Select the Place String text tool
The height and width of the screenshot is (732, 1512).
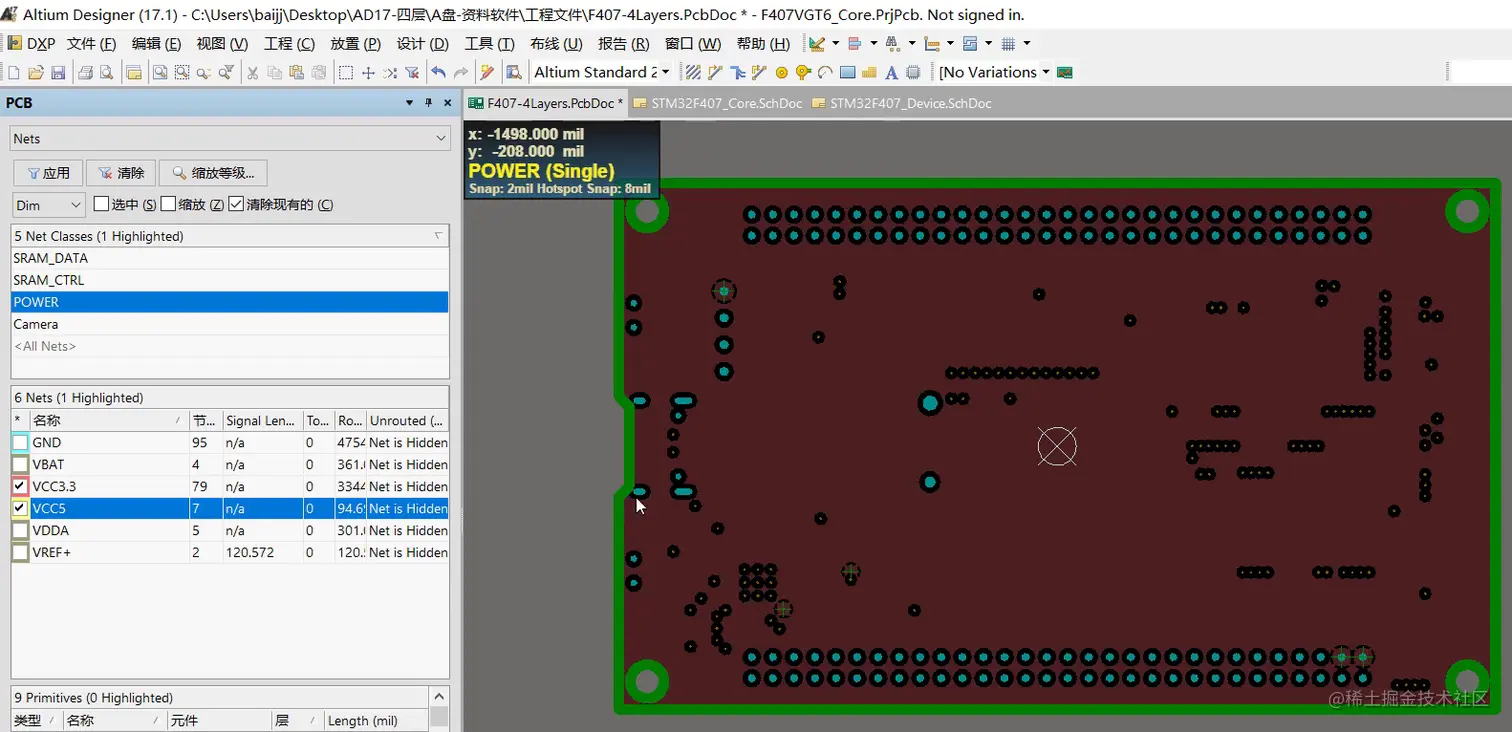[891, 72]
